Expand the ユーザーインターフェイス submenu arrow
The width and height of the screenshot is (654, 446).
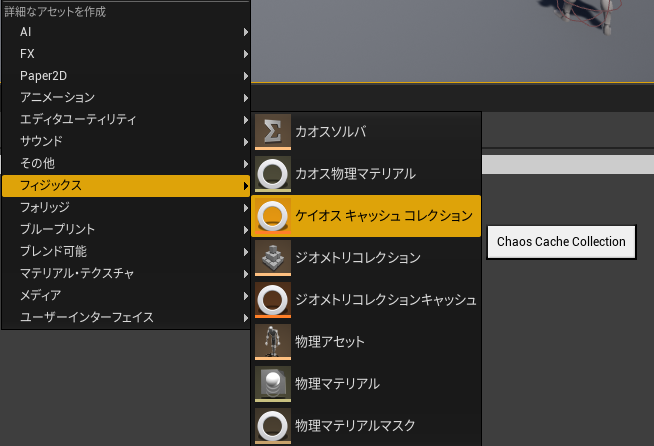pyautogui.click(x=246, y=318)
